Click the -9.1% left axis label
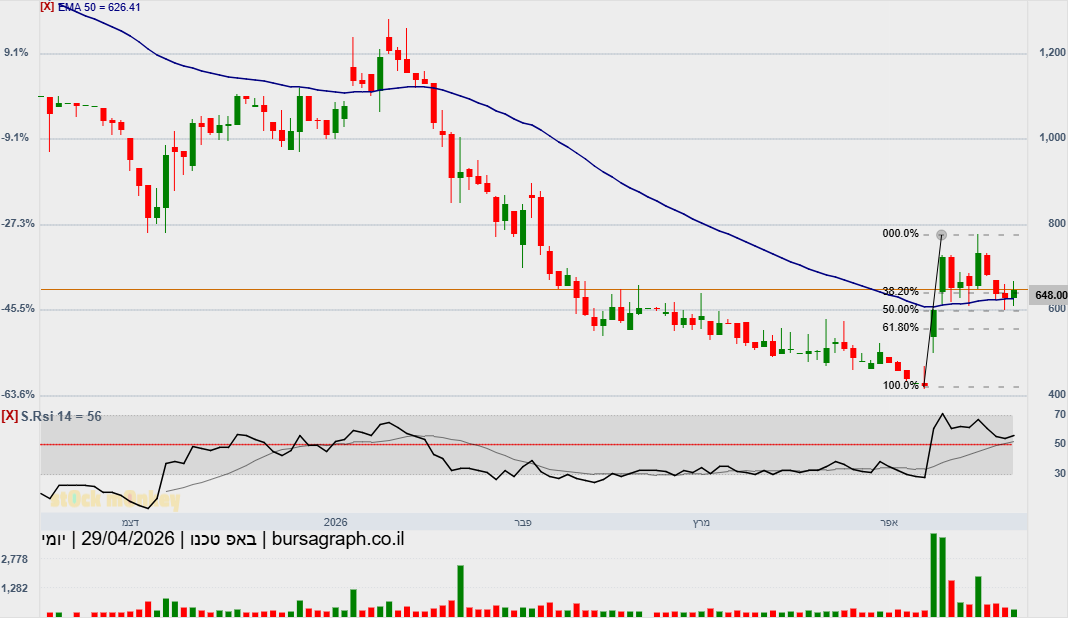This screenshot has width=1068, height=618. [x=15, y=138]
